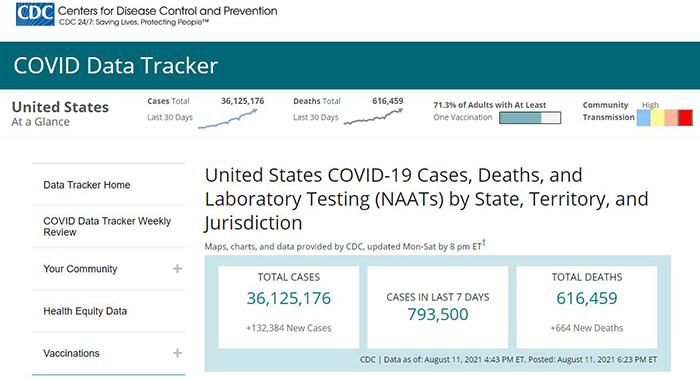
Task: Select the yellow moderate transmission swatch
Action: click(x=657, y=118)
